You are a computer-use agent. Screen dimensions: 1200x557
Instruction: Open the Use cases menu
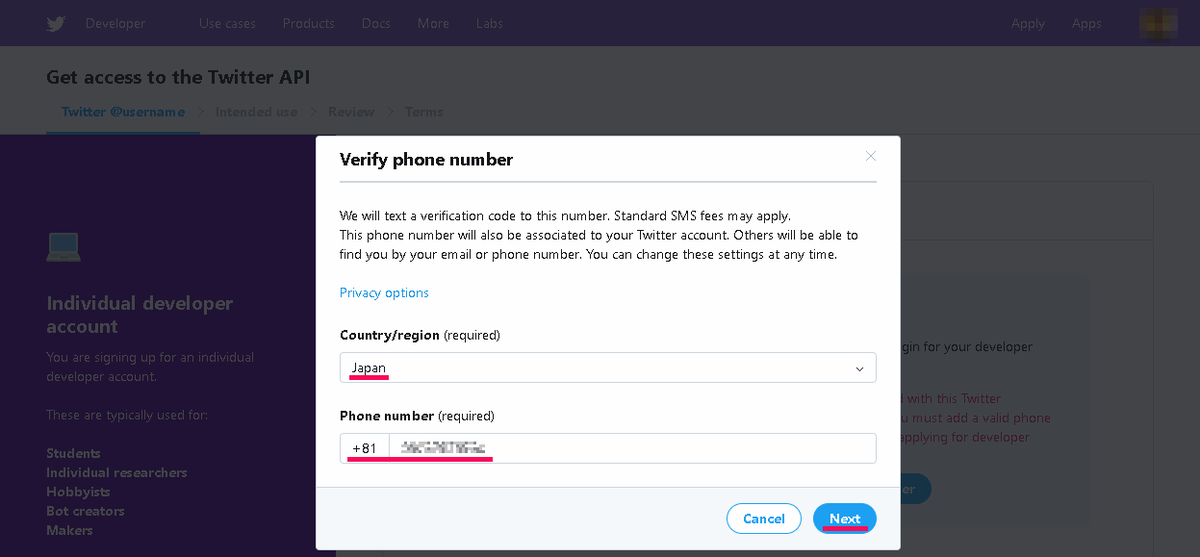click(227, 23)
